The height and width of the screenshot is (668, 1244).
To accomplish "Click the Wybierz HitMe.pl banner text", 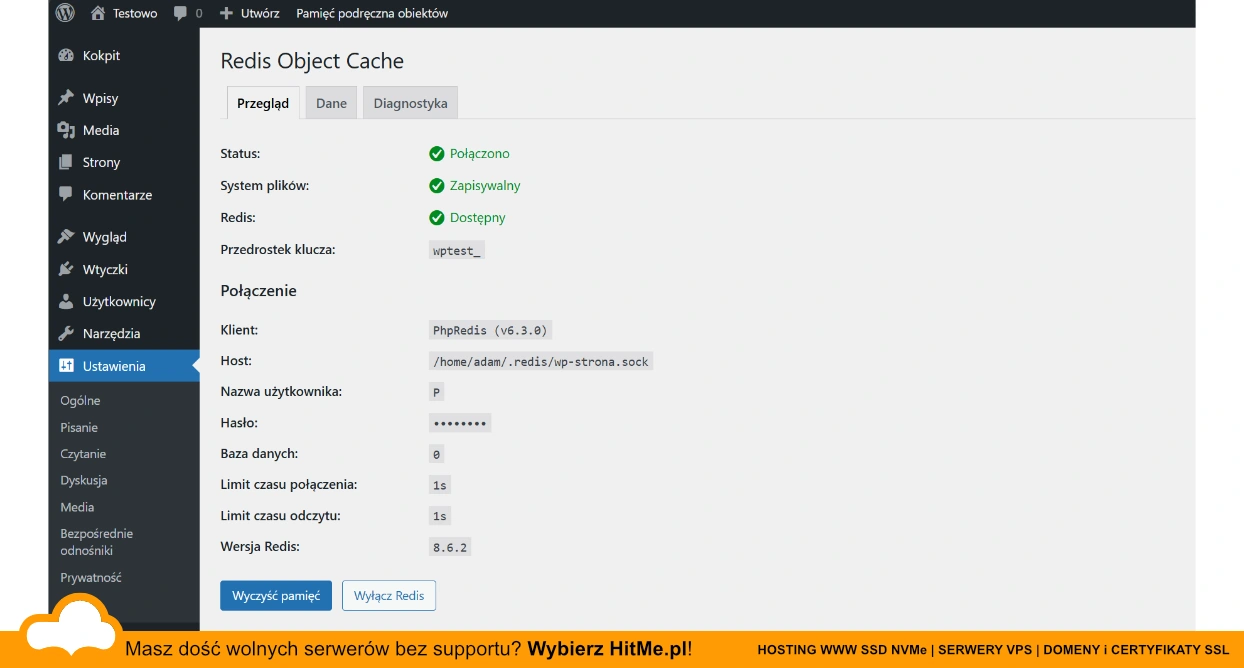I will 610,649.
